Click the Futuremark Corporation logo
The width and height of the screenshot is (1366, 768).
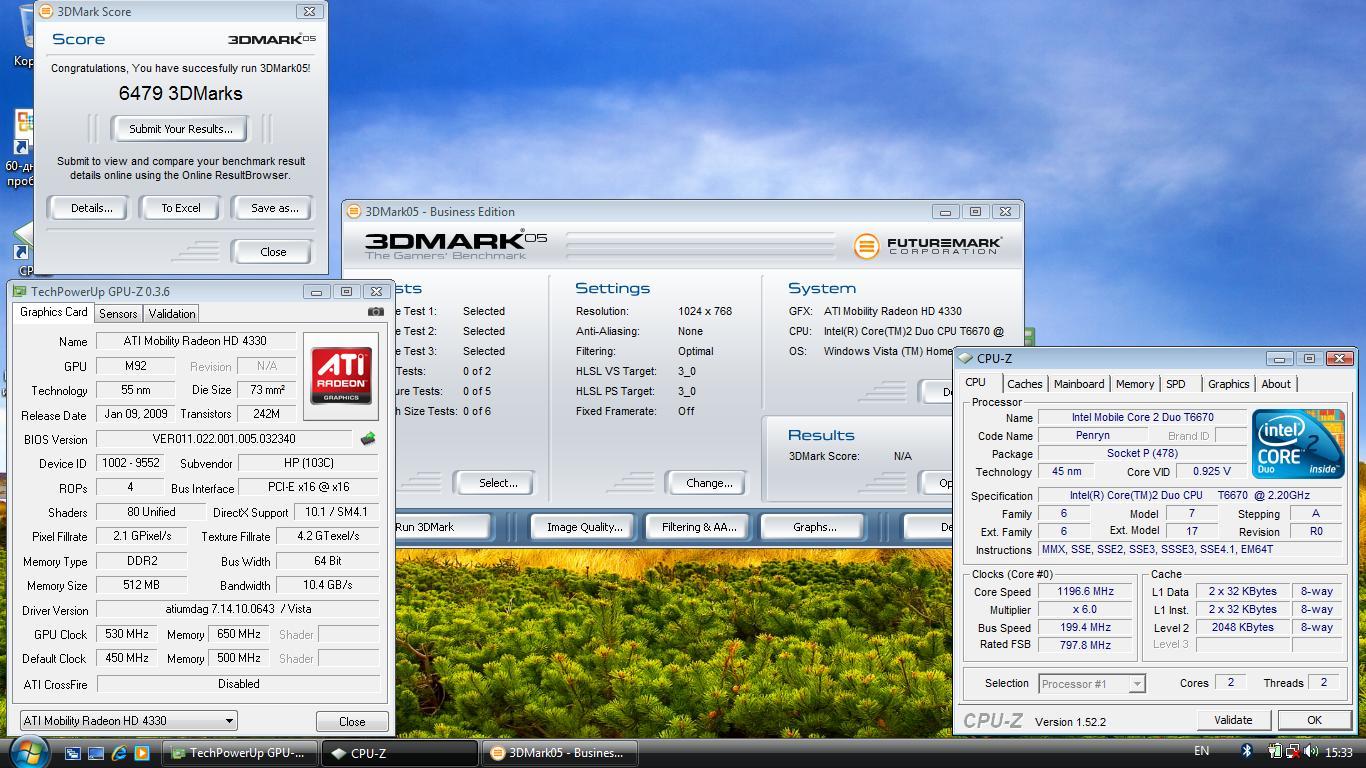(x=927, y=245)
